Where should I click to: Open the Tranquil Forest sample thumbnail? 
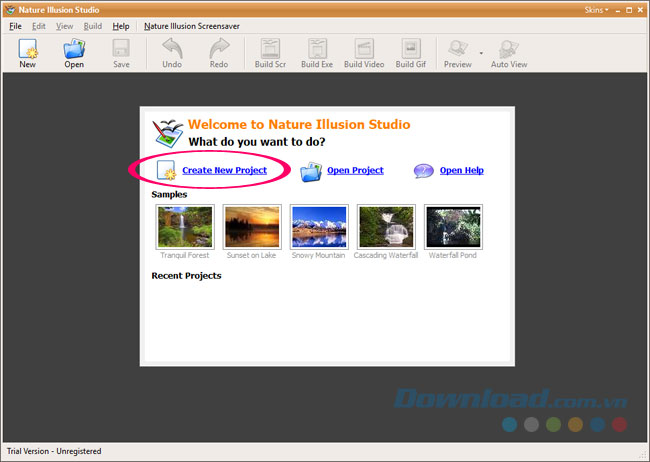pos(185,226)
